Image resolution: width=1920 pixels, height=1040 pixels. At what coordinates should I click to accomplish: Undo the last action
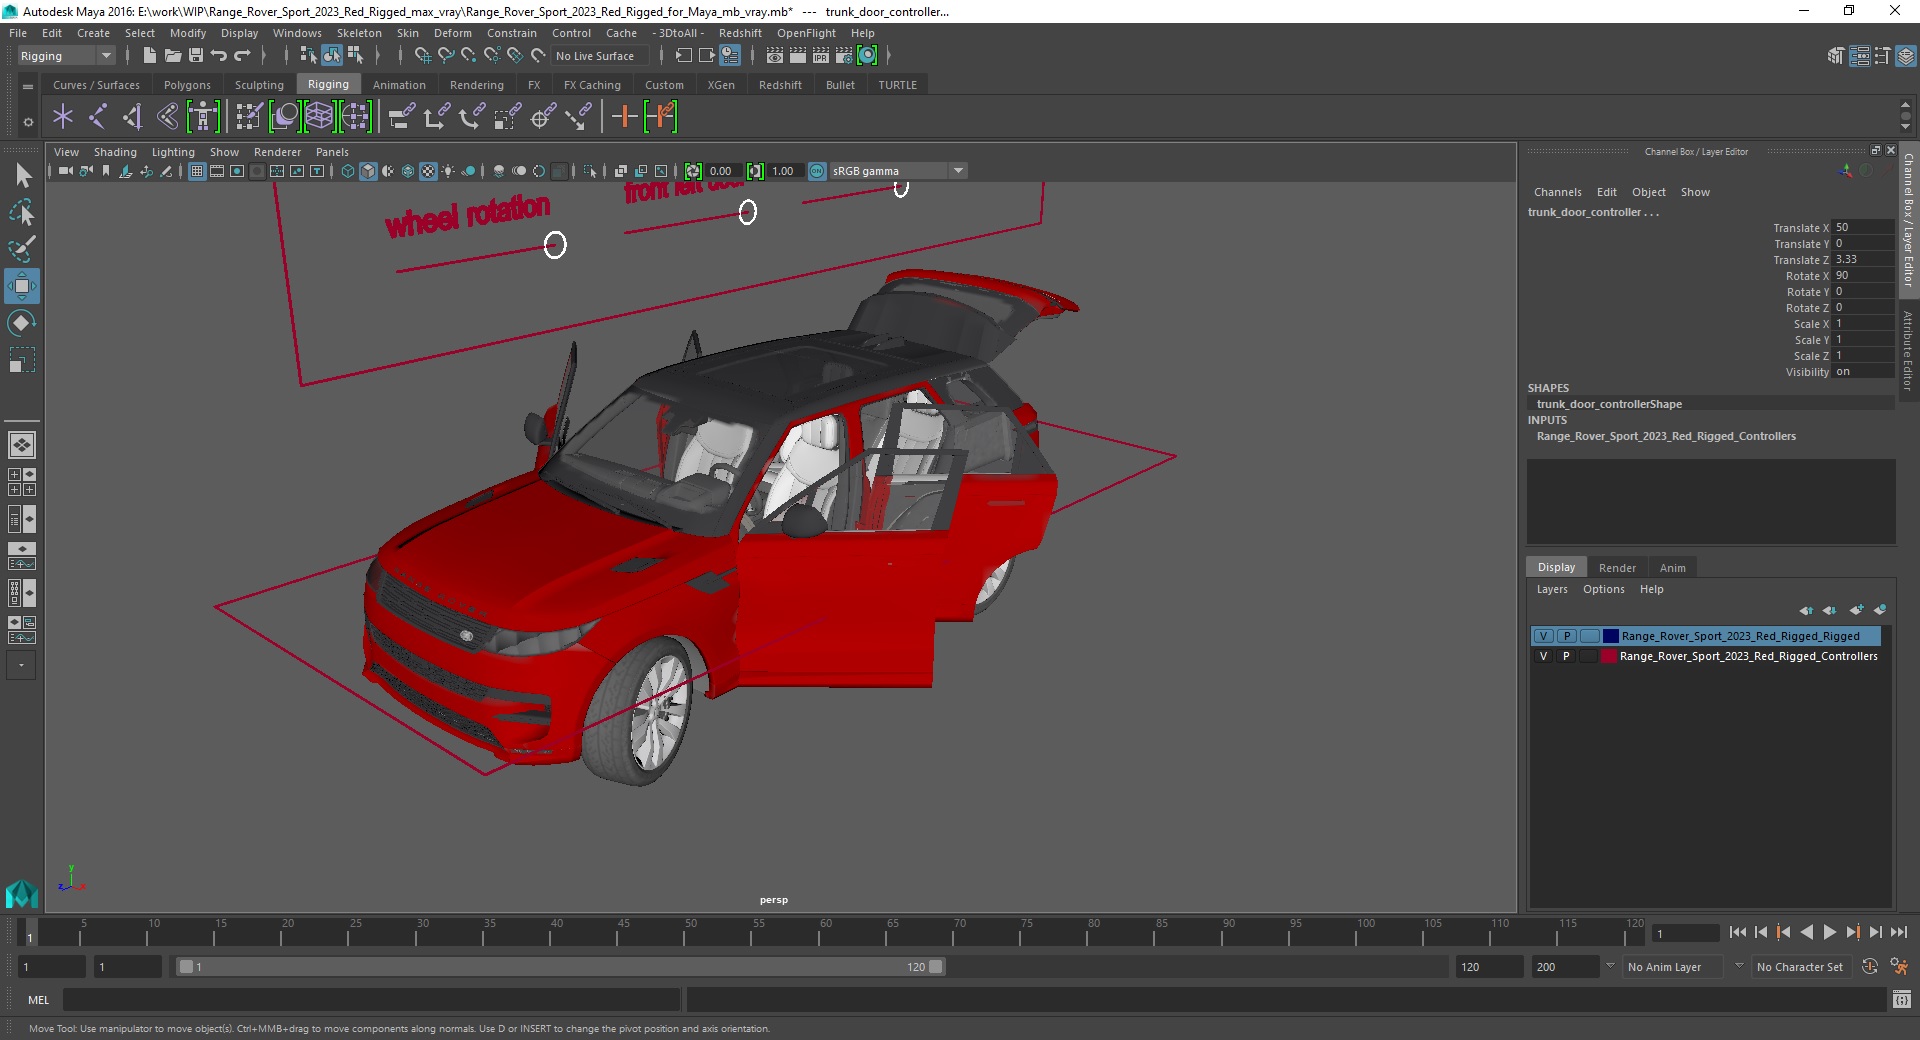click(x=219, y=56)
